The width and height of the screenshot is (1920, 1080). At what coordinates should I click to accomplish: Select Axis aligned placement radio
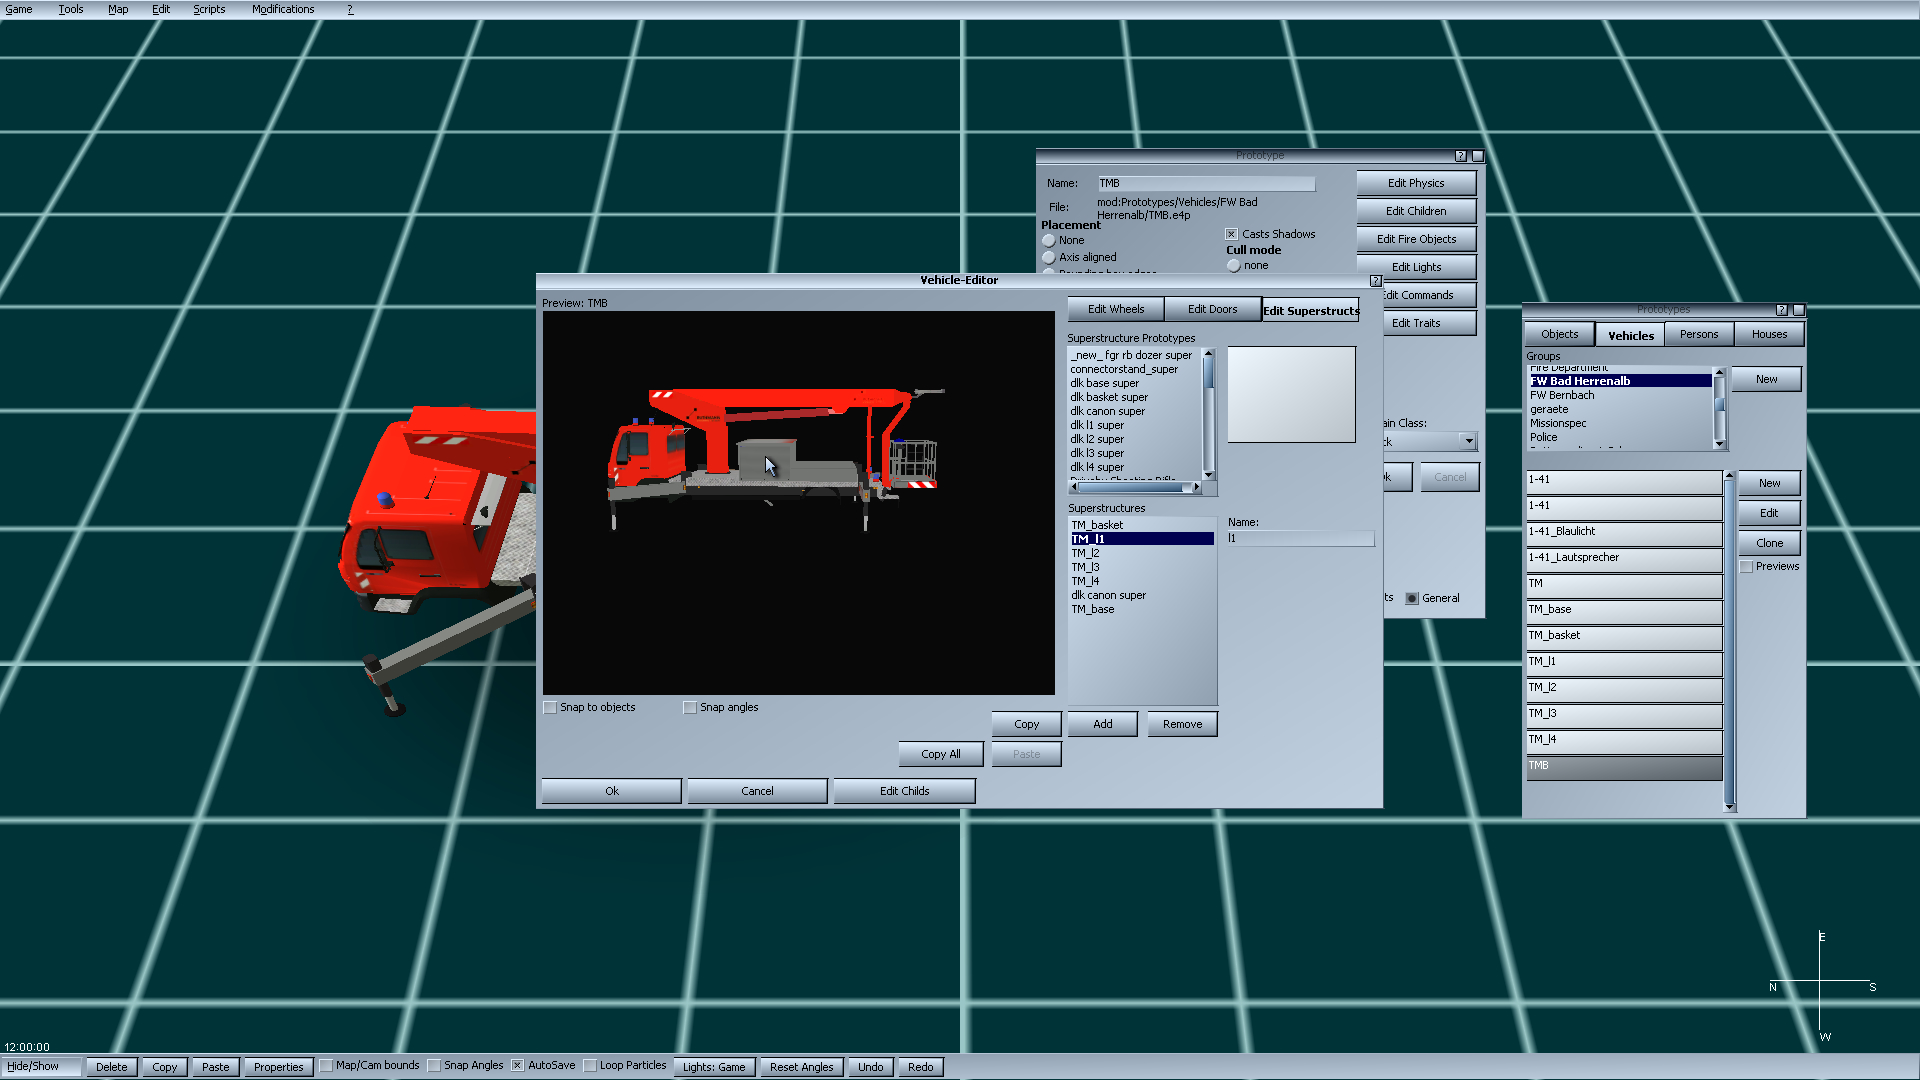click(1049, 258)
